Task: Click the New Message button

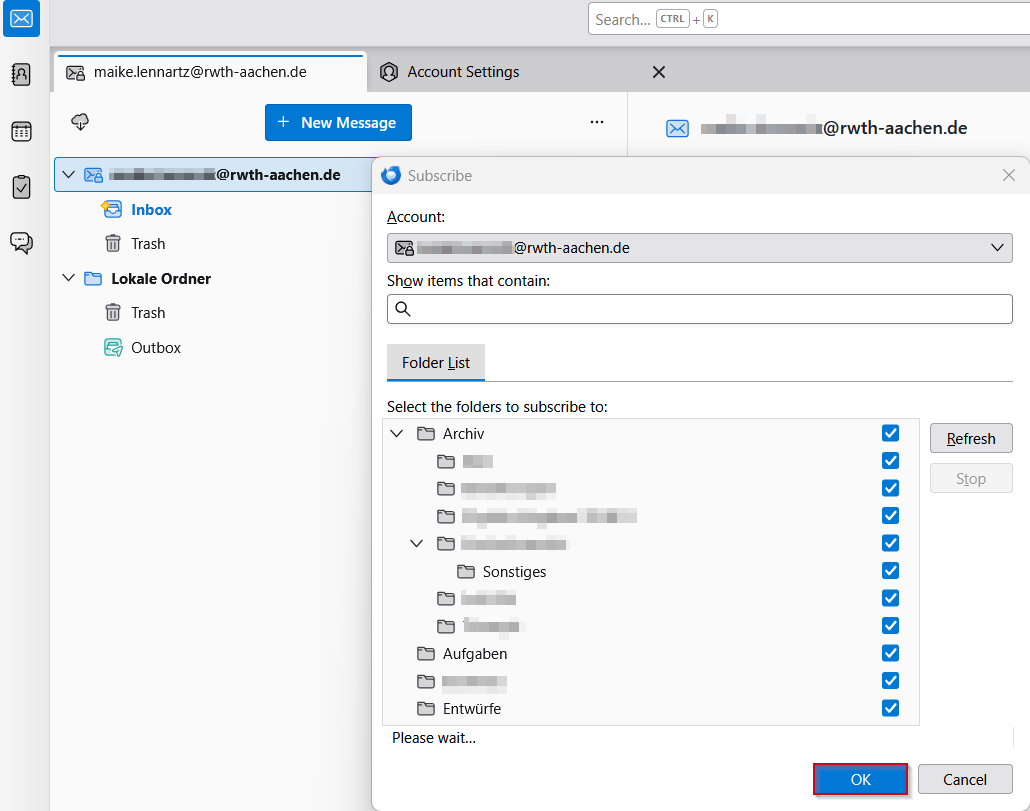Action: pyautogui.click(x=338, y=122)
